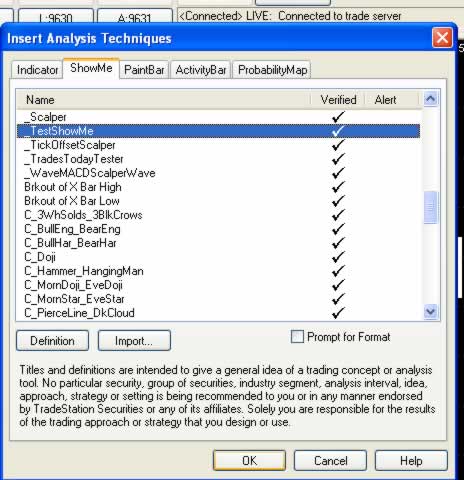
Task: Open the ProbabilityMap tab
Action: coord(272,70)
